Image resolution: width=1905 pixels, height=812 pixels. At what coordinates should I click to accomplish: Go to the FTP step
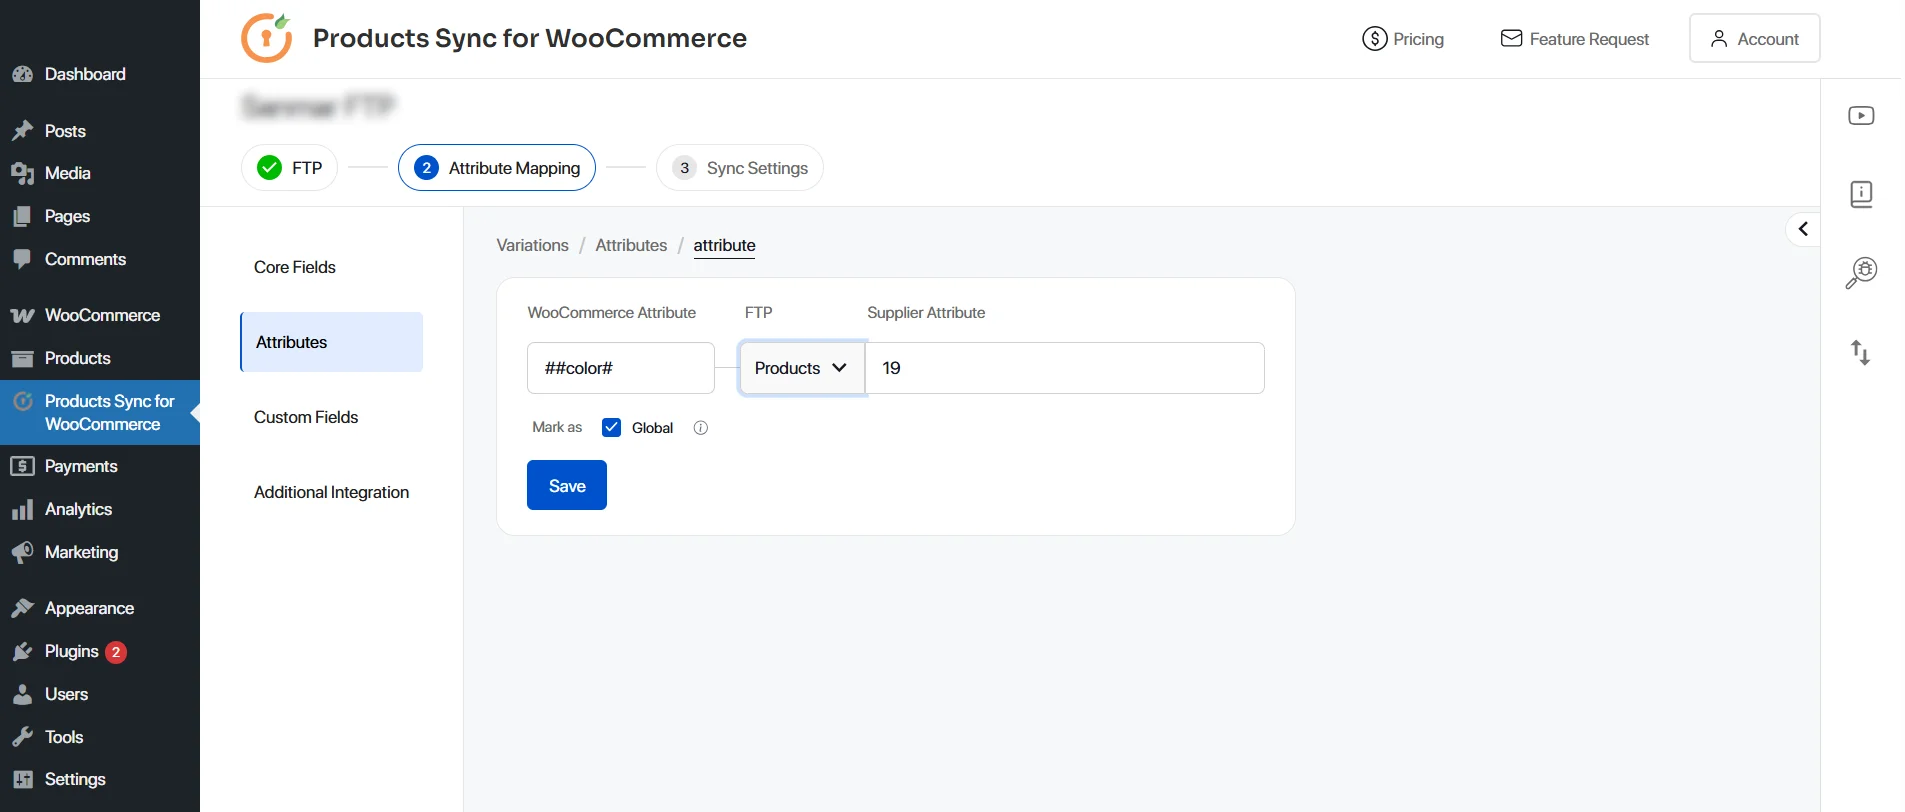pos(289,168)
